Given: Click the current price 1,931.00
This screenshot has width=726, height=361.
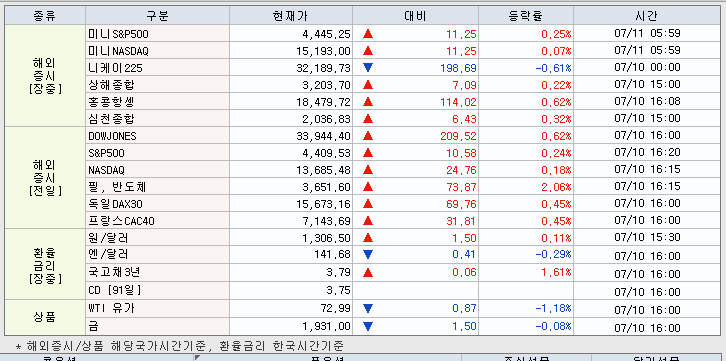Looking at the screenshot, I should point(326,327).
